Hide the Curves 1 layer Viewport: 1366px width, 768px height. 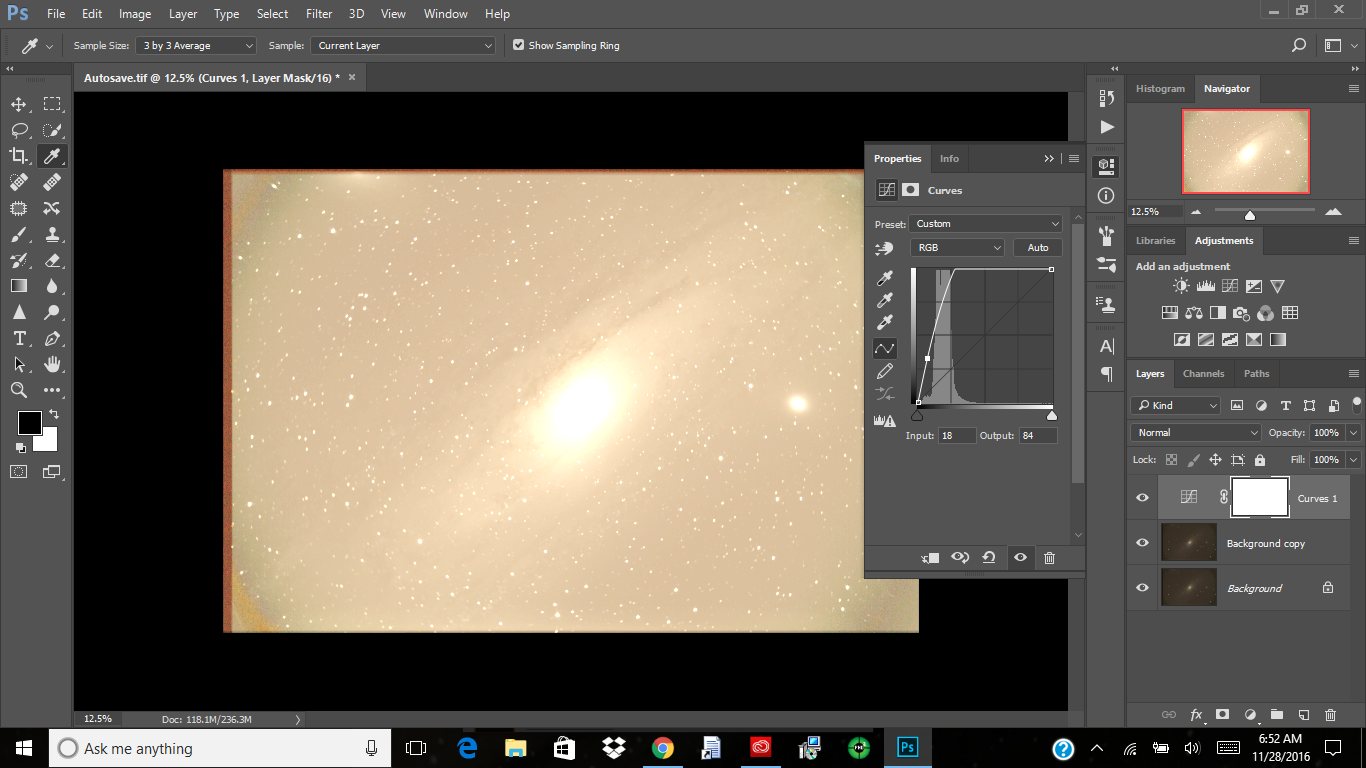pos(1143,498)
